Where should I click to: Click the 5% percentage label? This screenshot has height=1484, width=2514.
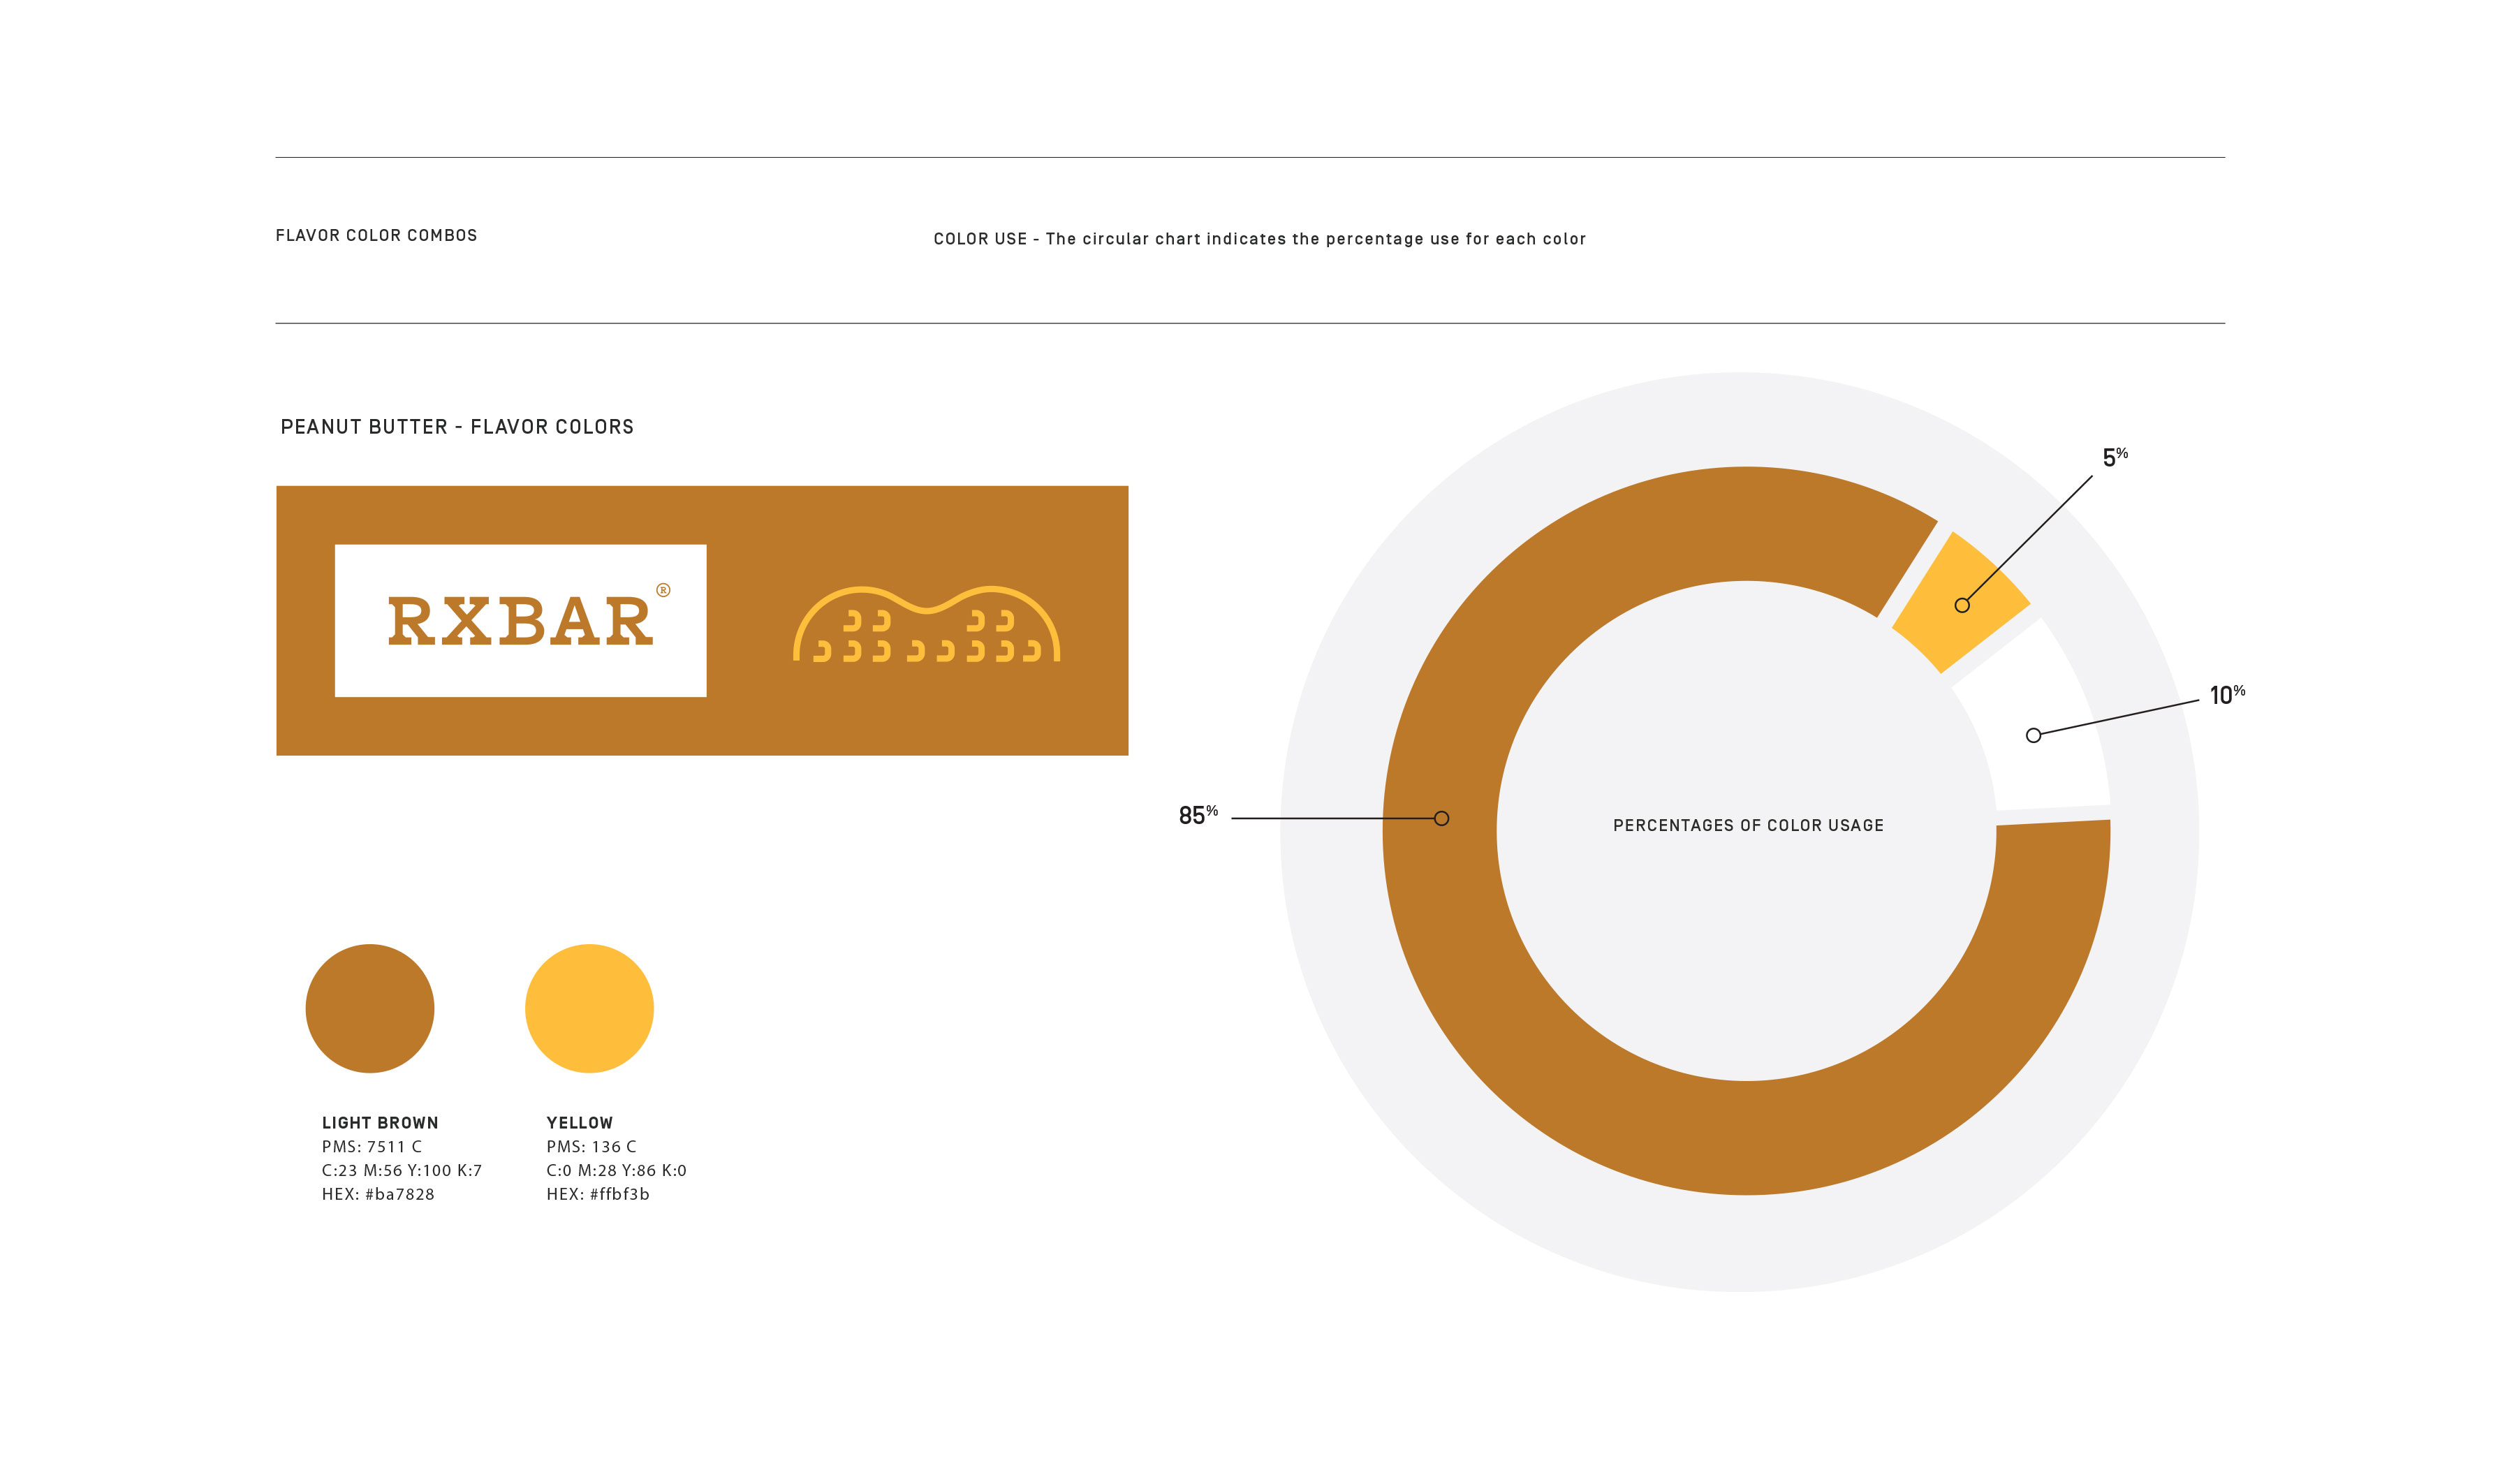(x=2114, y=457)
